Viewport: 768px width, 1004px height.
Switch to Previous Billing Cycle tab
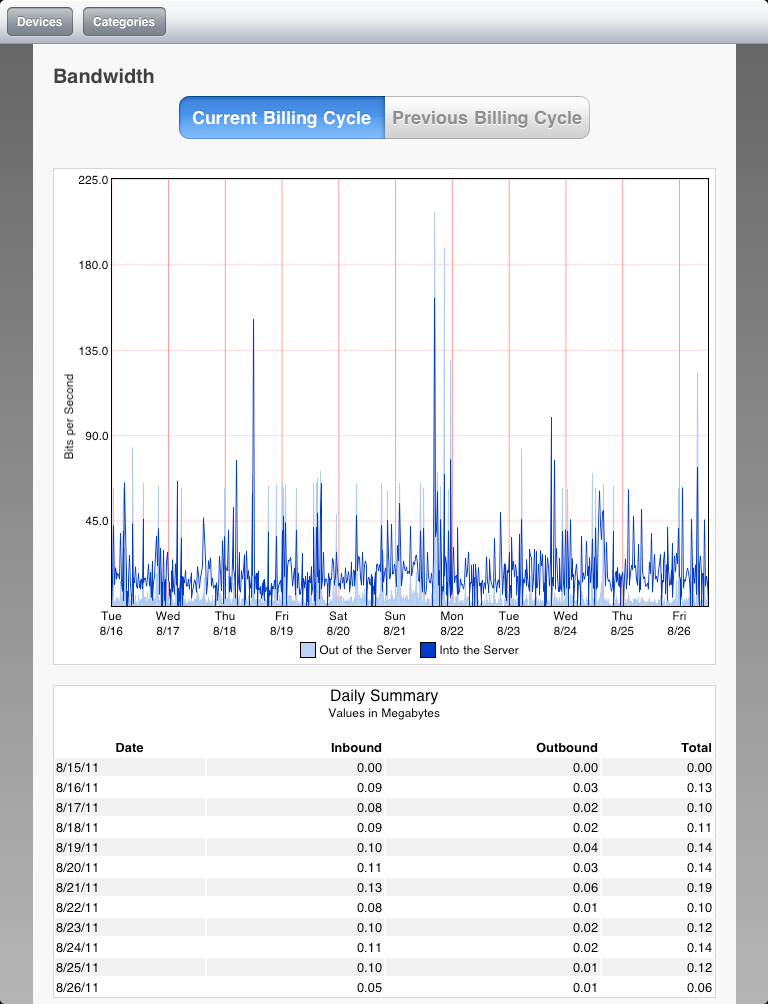tap(487, 118)
